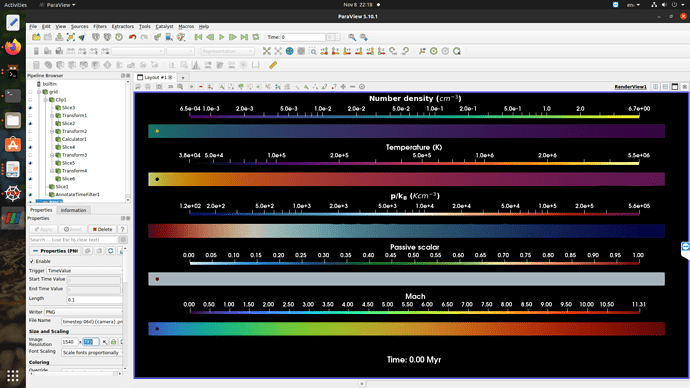Switch to the Information tab
This screenshot has height=388, width=690.
pyautogui.click(x=73, y=210)
